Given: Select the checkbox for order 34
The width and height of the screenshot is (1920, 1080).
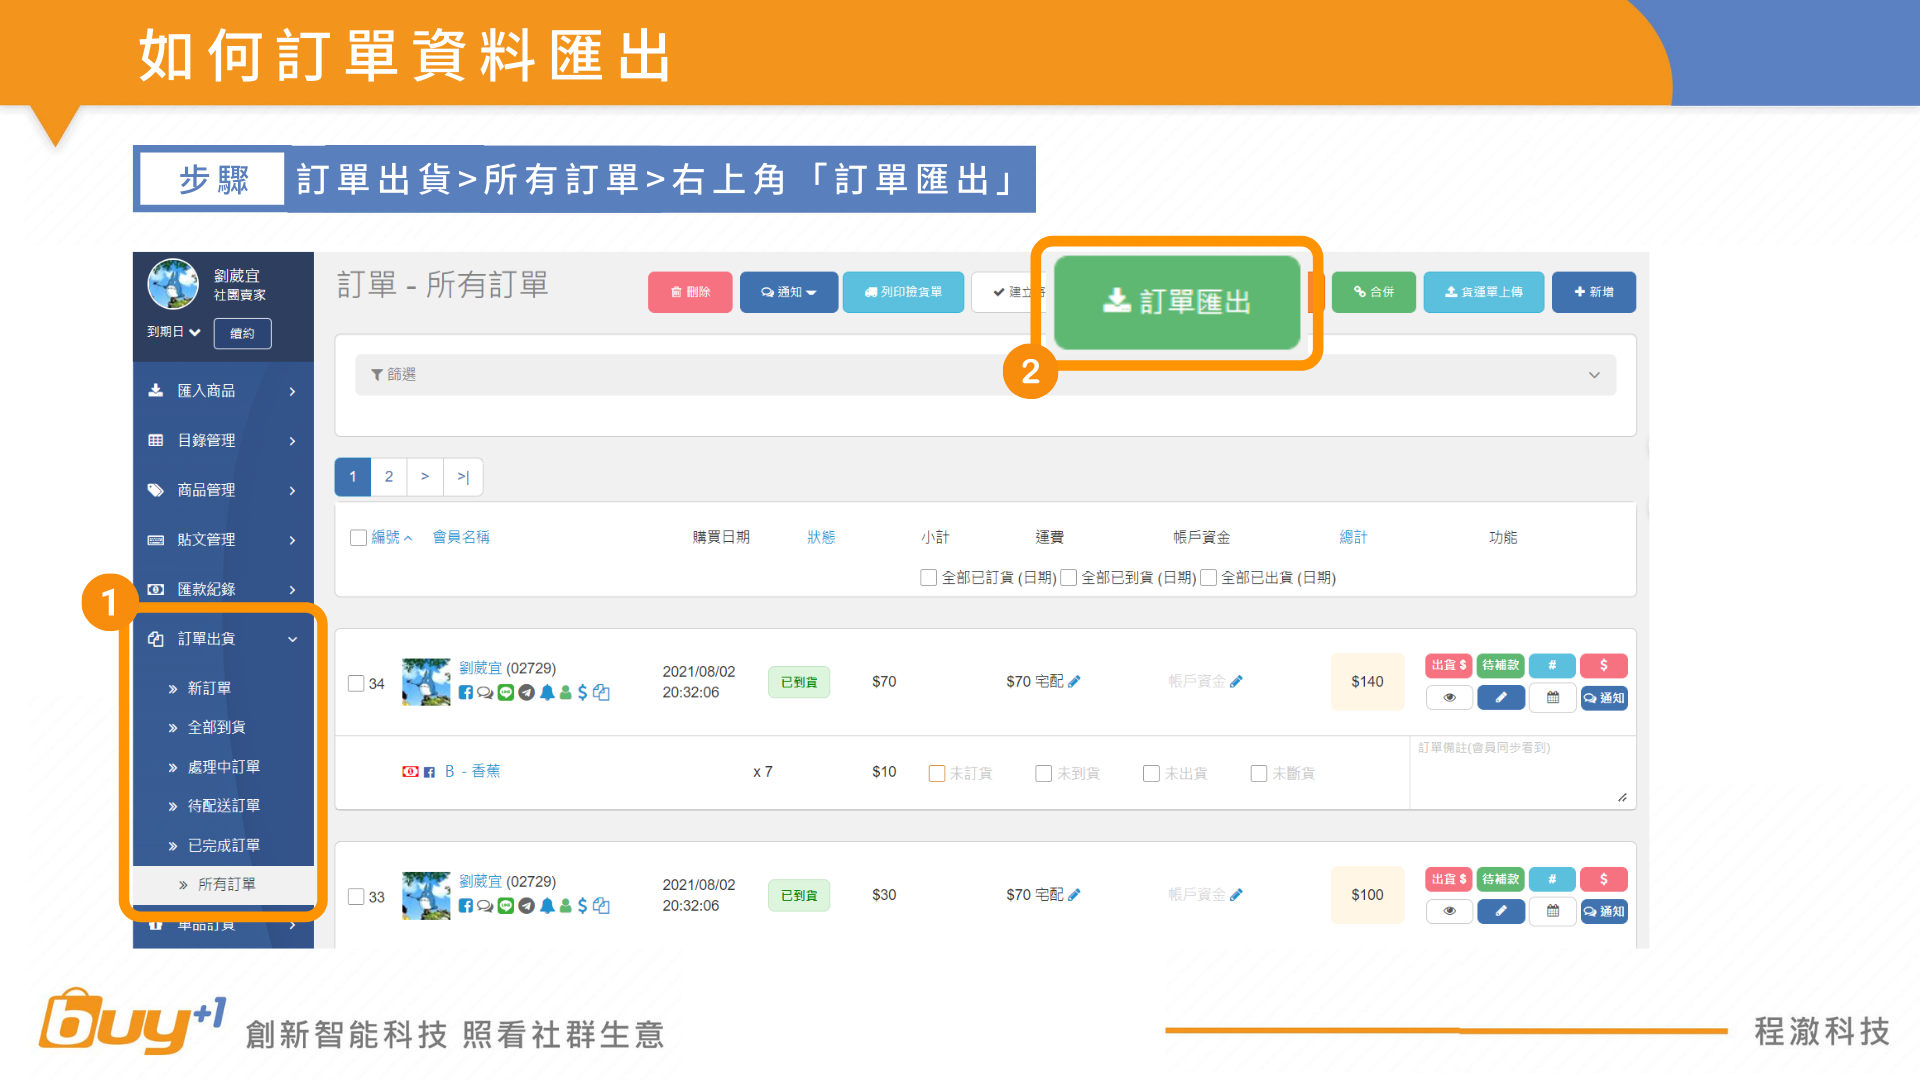Looking at the screenshot, I should point(356,683).
